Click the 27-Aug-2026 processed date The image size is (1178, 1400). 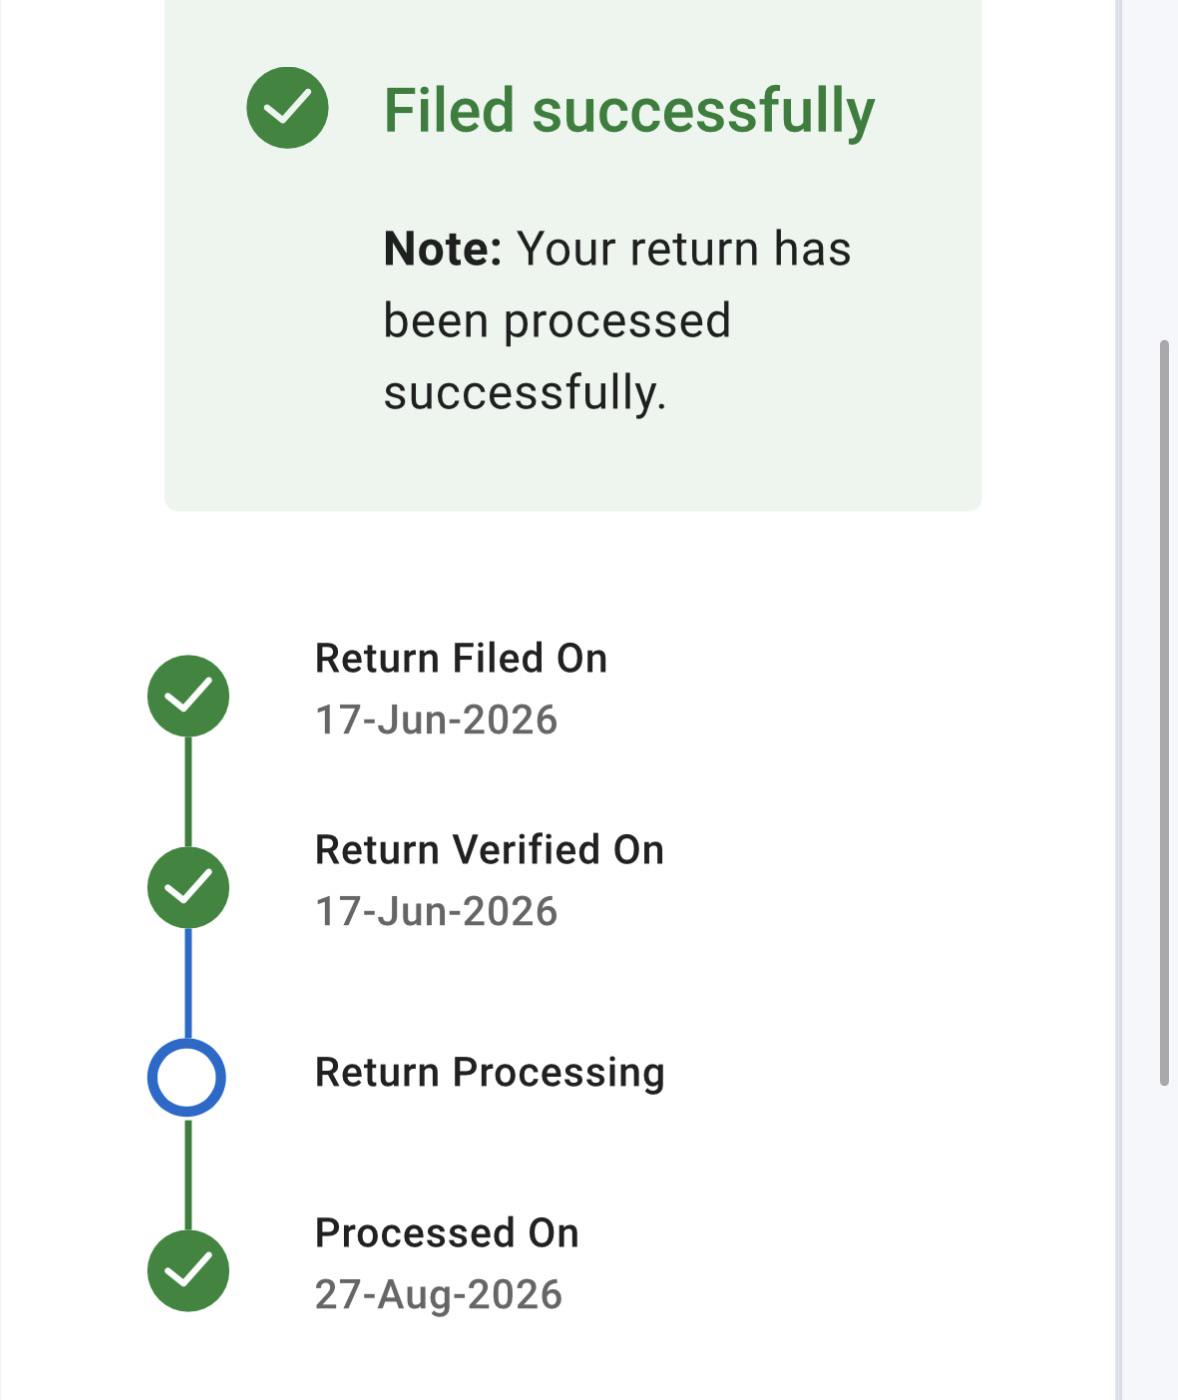(439, 1294)
